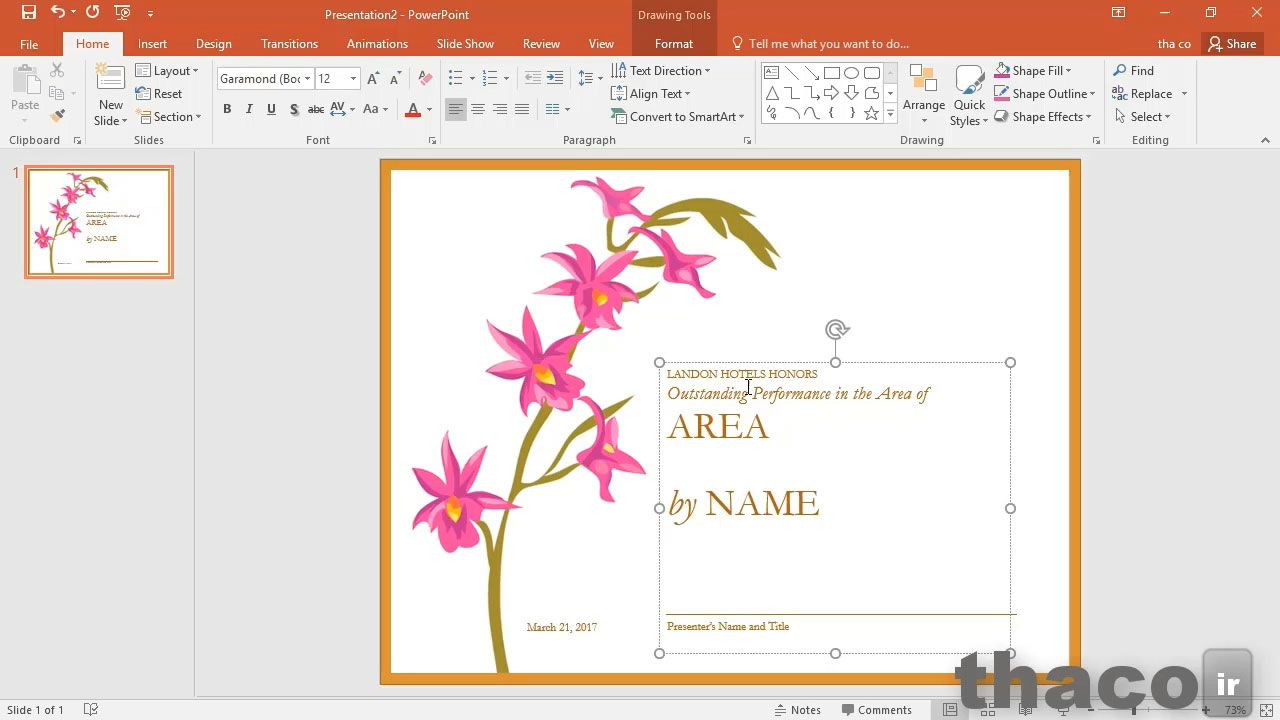Switch to the Animations tab
This screenshot has width=1280, height=720.
[x=377, y=44]
